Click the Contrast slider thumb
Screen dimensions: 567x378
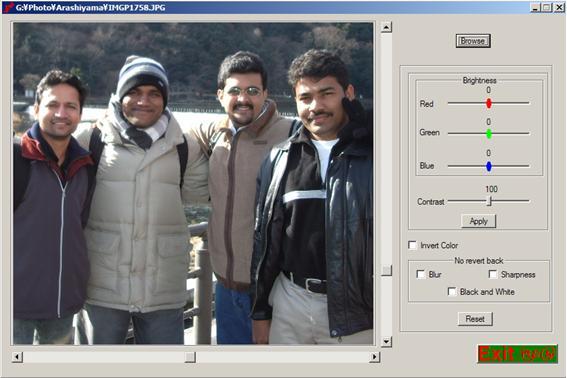(x=490, y=201)
